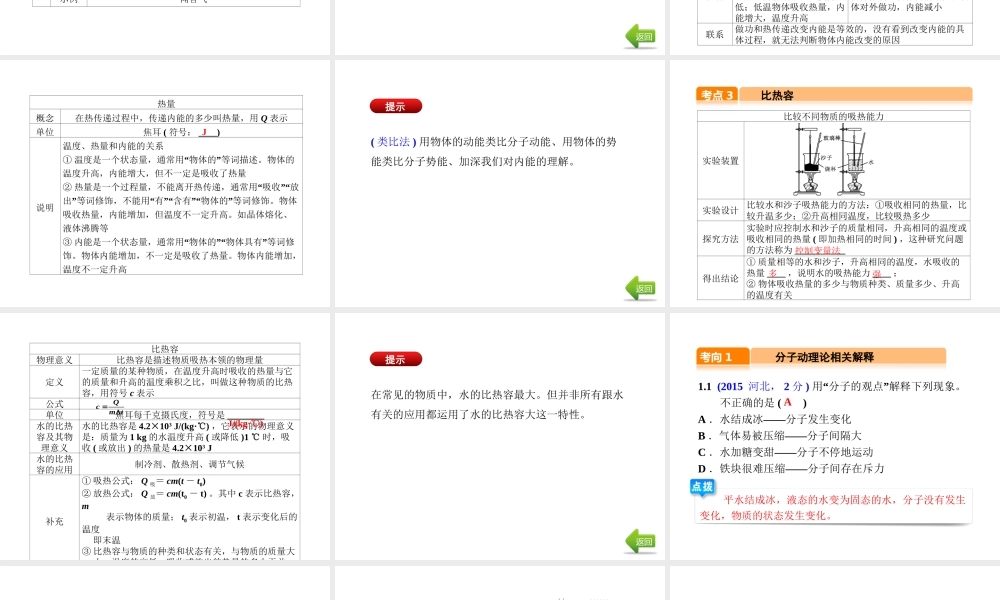The image size is (1000, 600).
Task: Select the 比较不同物质的吸热能力 slide
Action: click(x=834, y=184)
